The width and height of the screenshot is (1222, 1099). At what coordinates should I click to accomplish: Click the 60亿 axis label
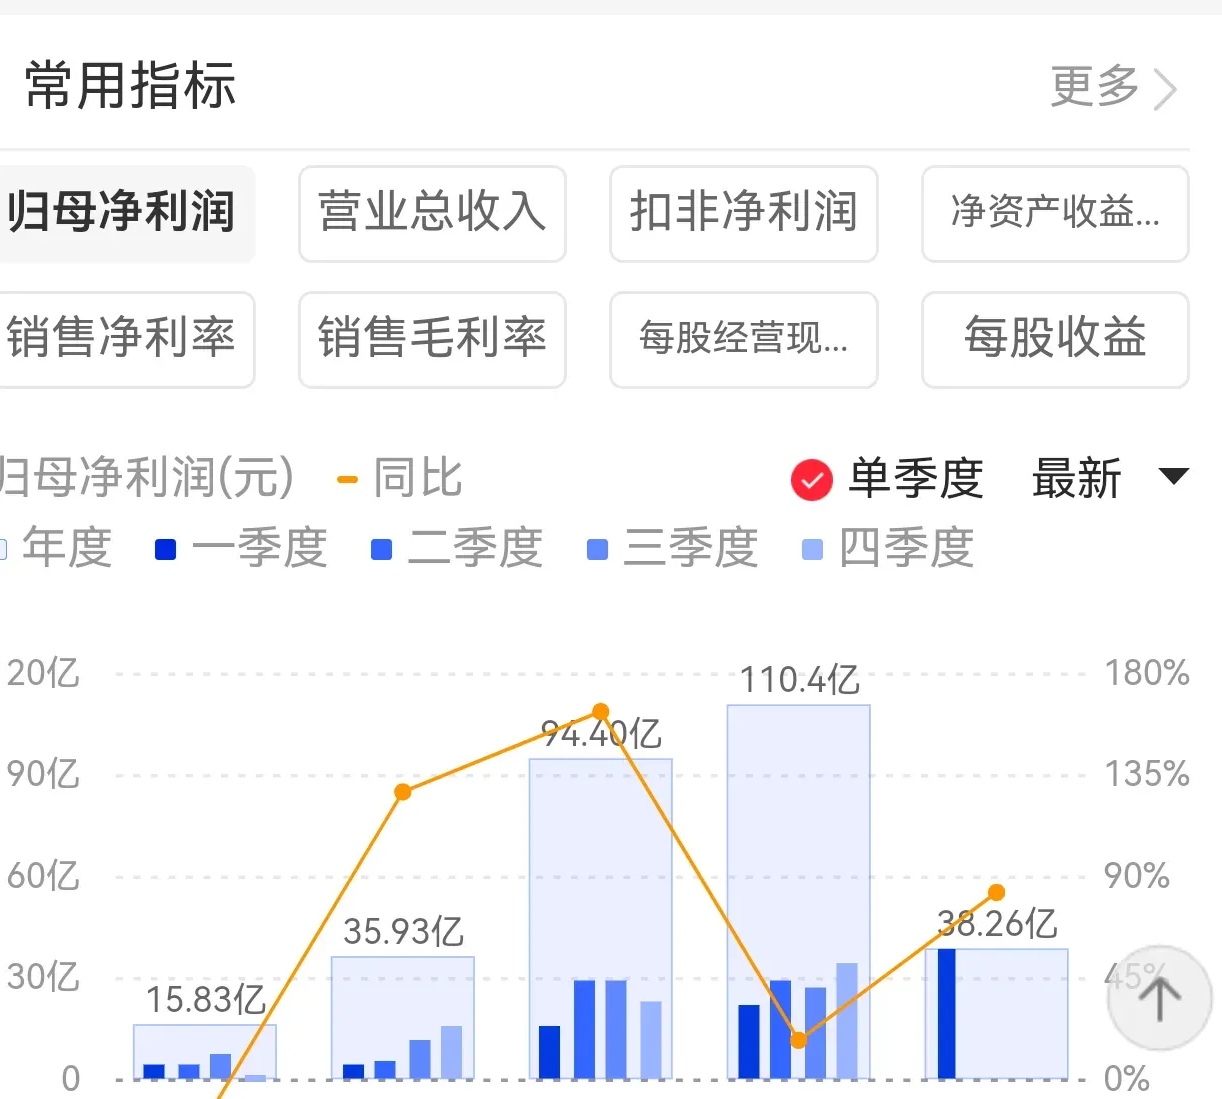pos(43,876)
